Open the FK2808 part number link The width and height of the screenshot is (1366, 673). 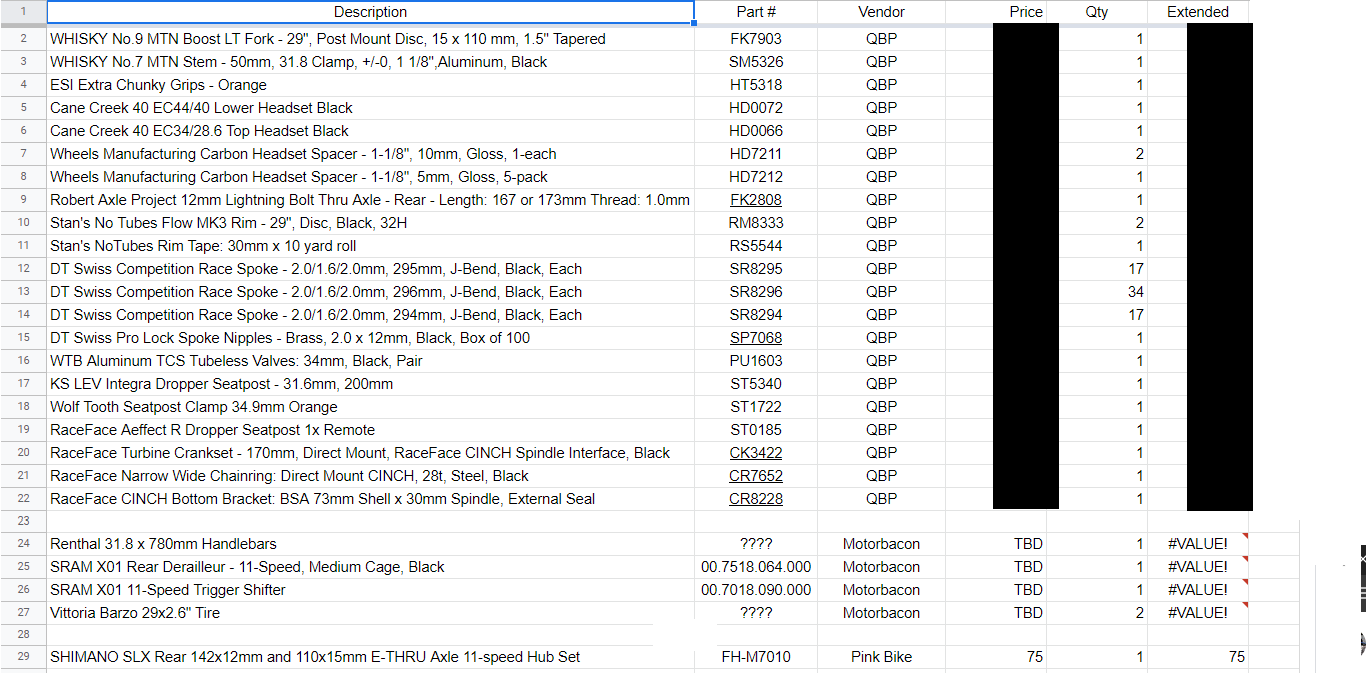coord(756,200)
